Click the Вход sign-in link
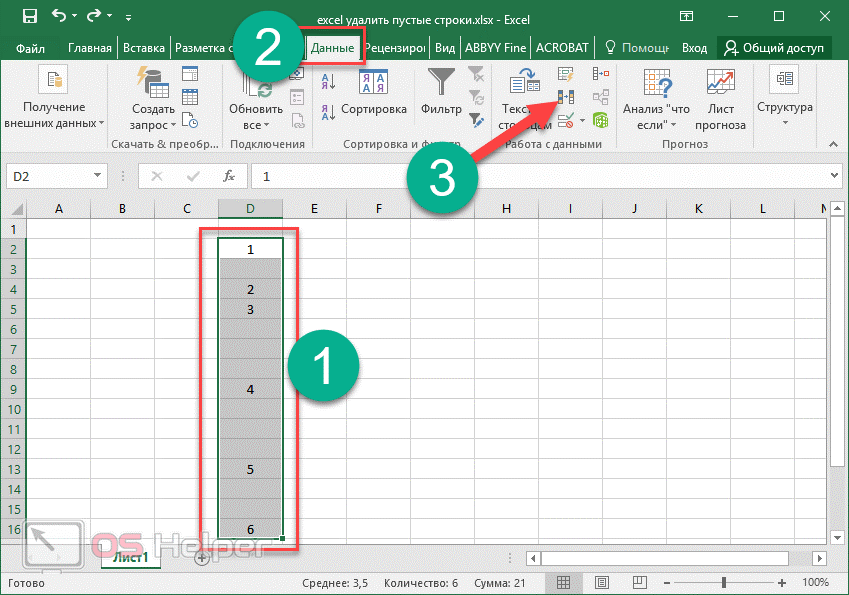 click(x=694, y=47)
